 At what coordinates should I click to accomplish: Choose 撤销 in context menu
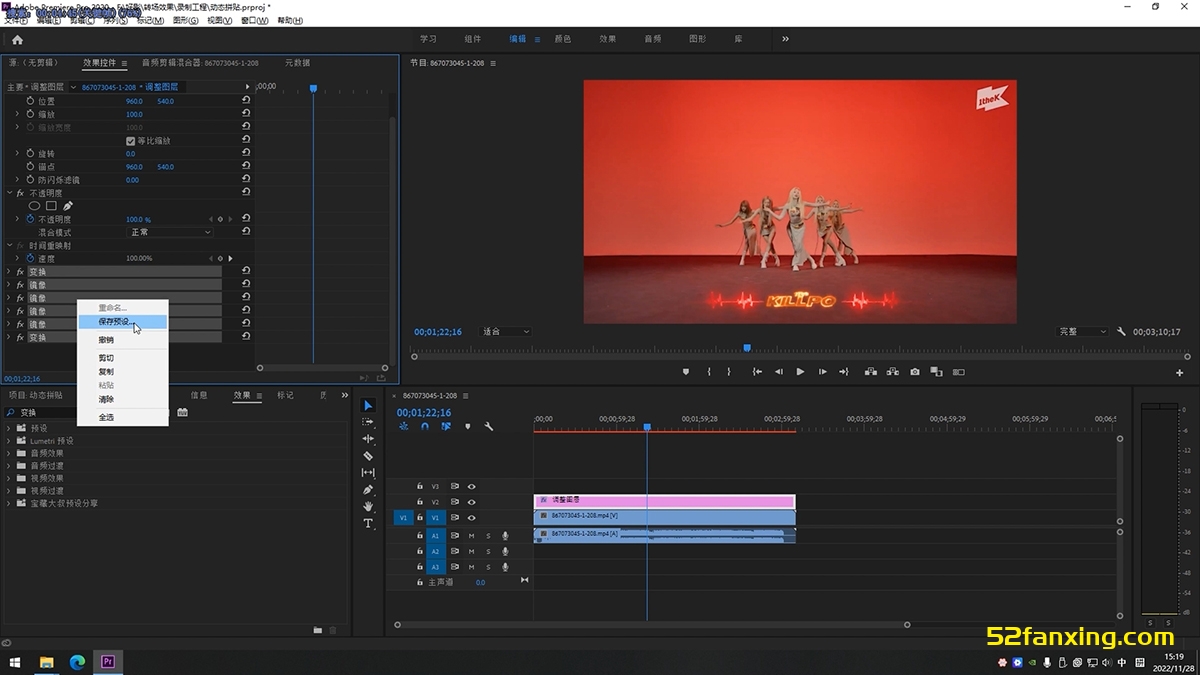point(123,340)
